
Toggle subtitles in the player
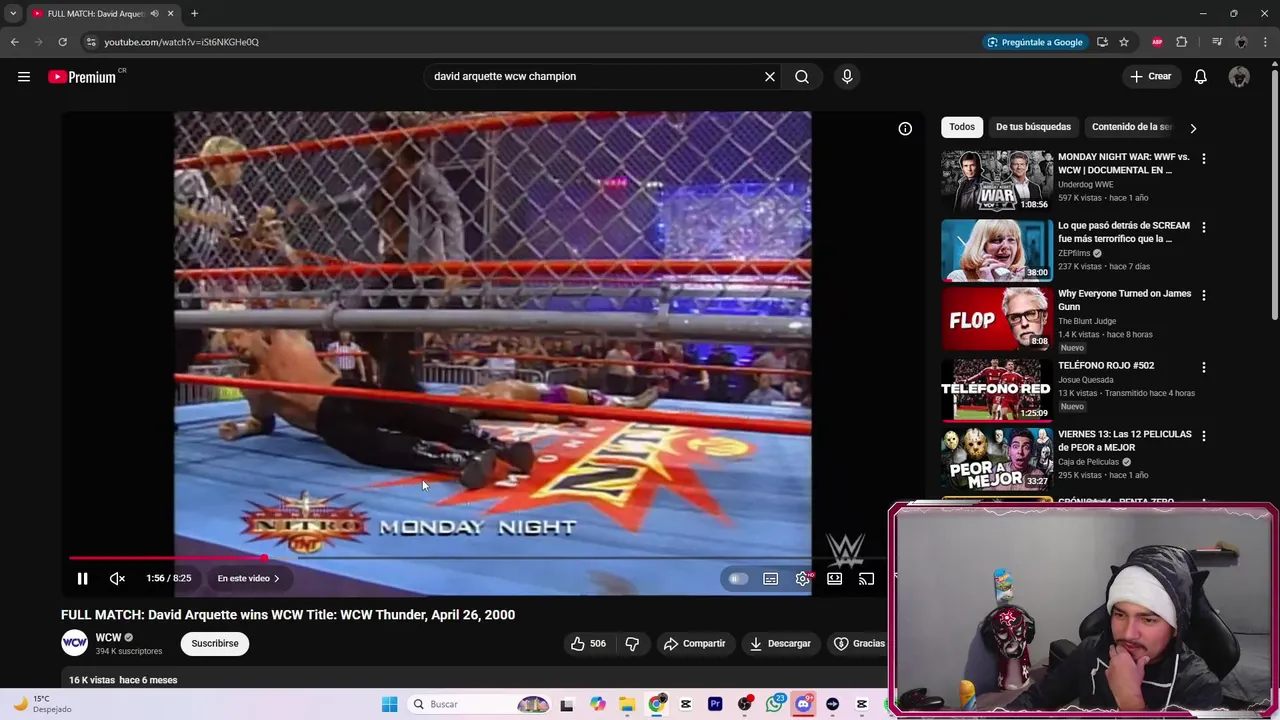pyautogui.click(x=770, y=578)
